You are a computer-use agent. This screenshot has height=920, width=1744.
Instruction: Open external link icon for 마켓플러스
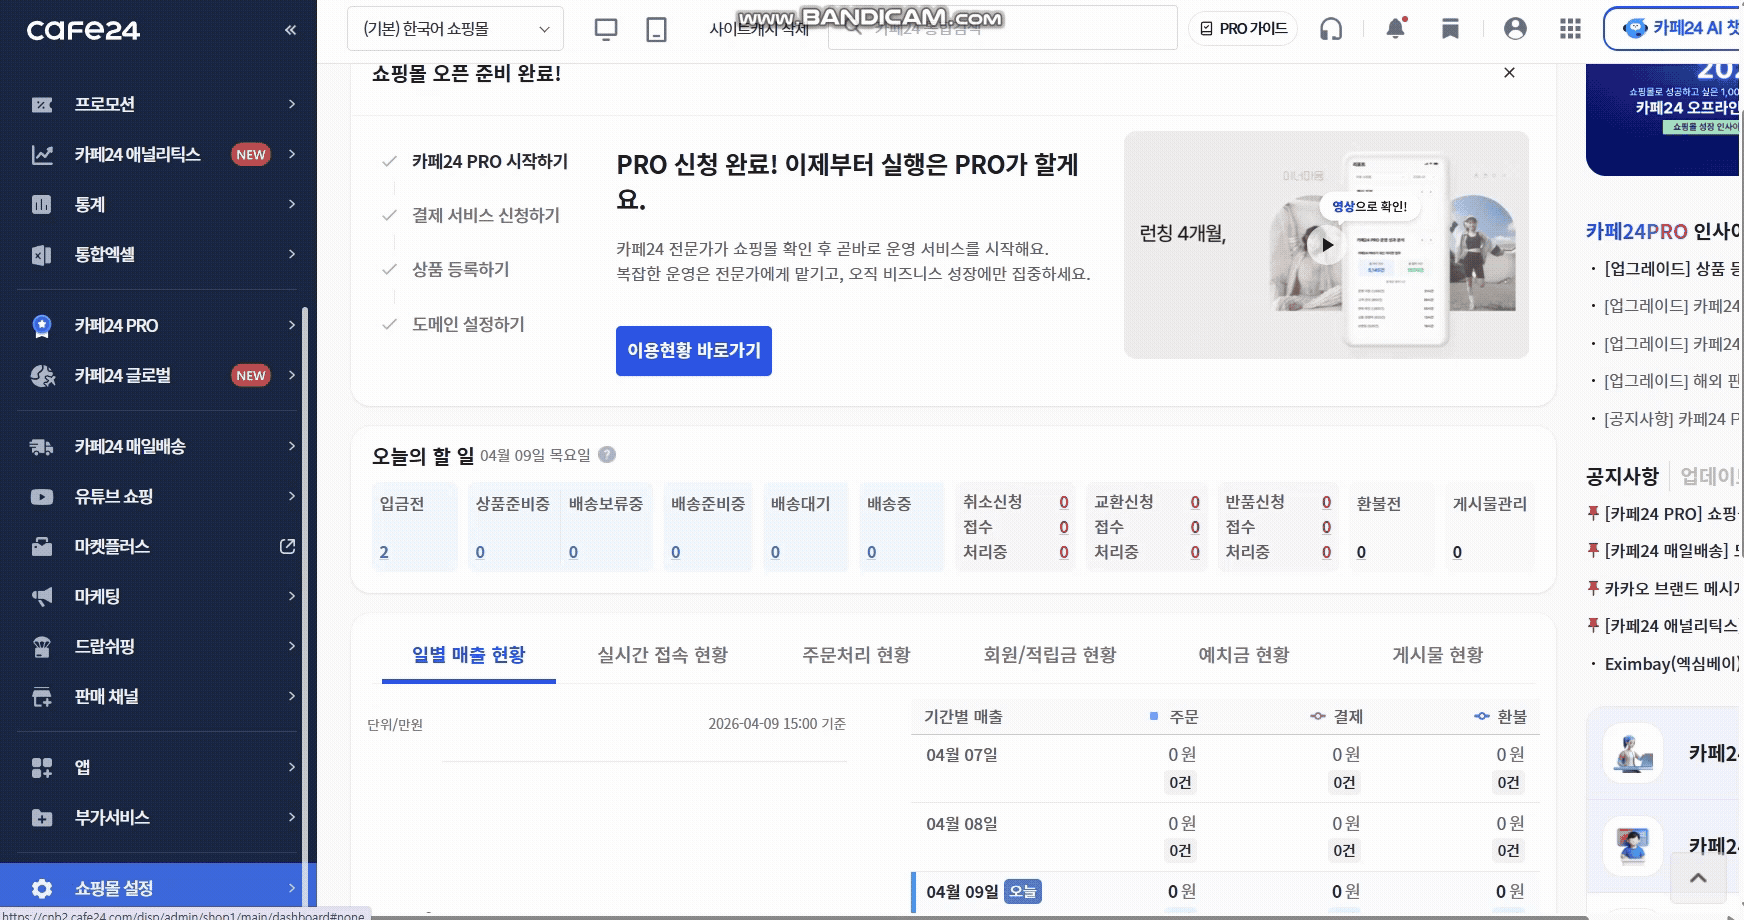(288, 546)
